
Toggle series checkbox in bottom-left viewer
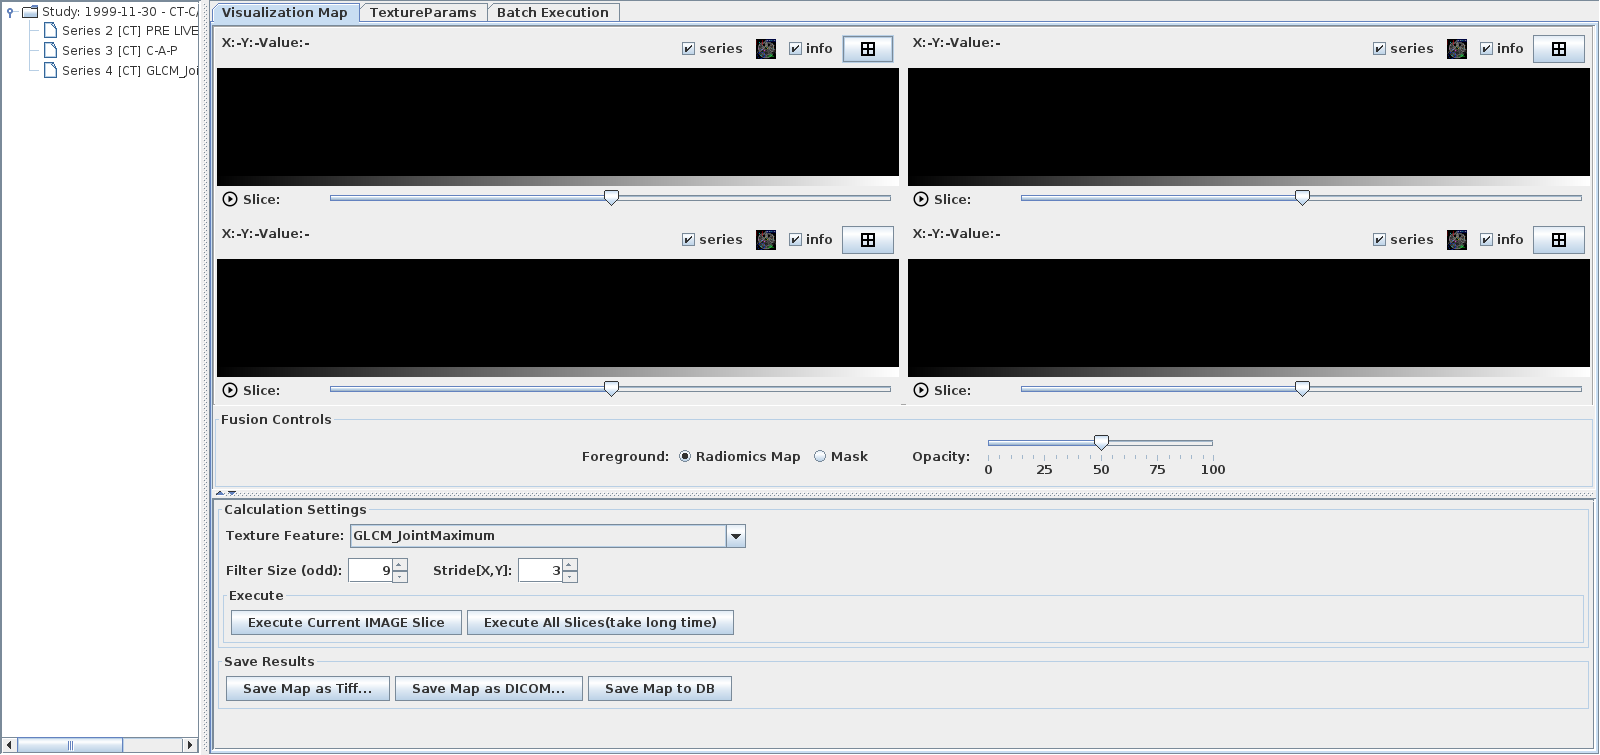pyautogui.click(x=688, y=240)
